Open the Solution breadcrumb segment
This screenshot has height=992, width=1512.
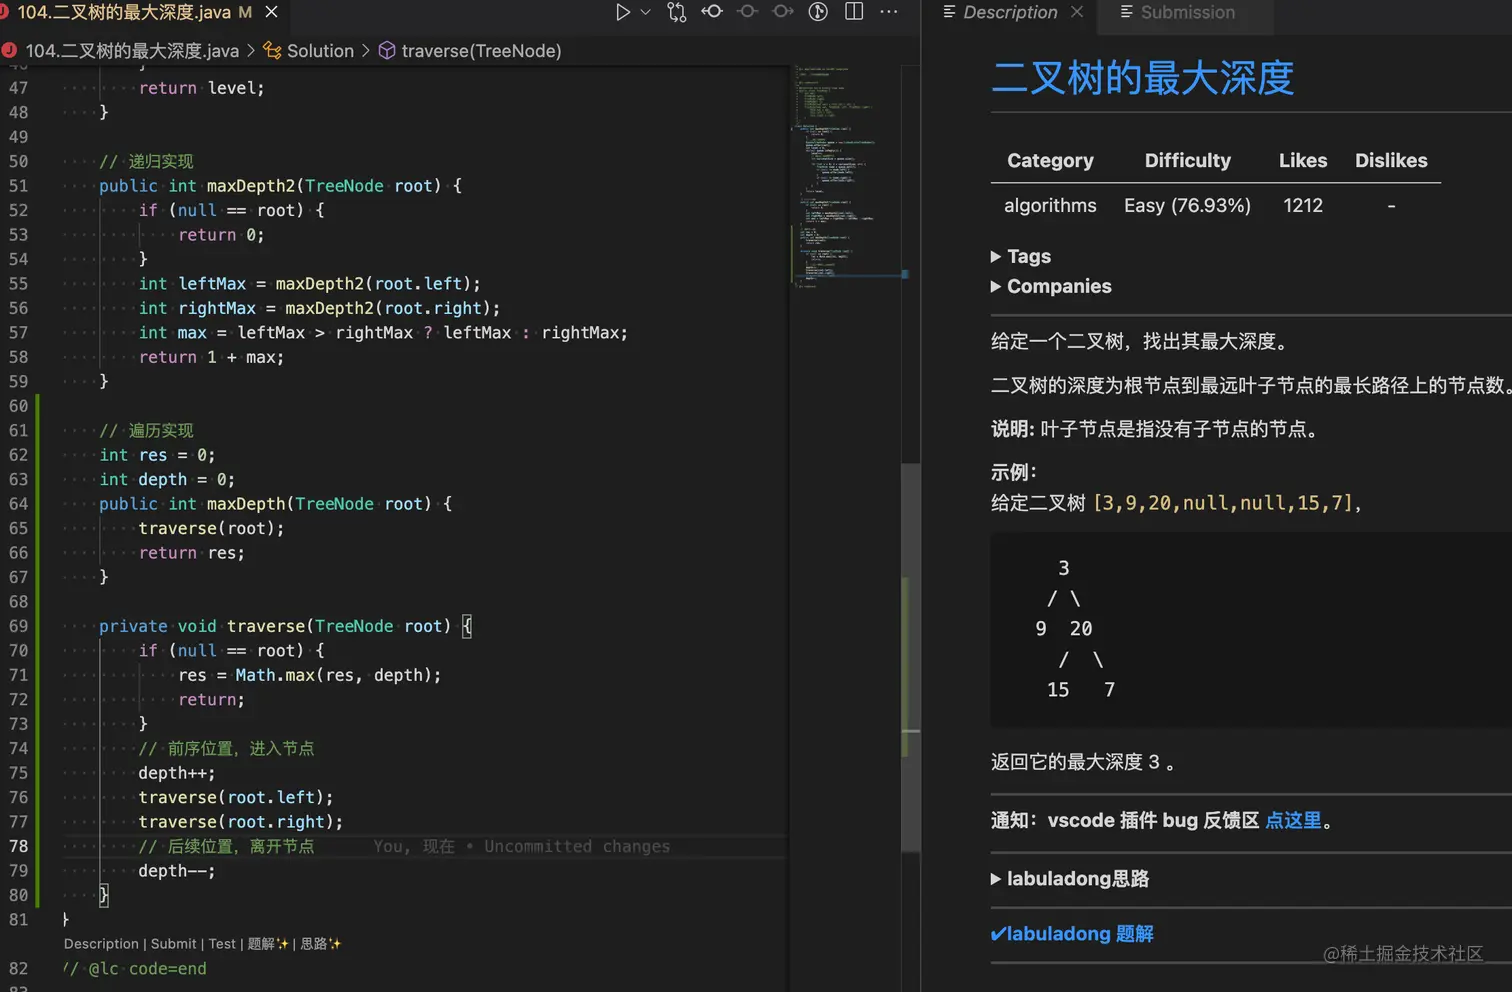[x=320, y=51]
